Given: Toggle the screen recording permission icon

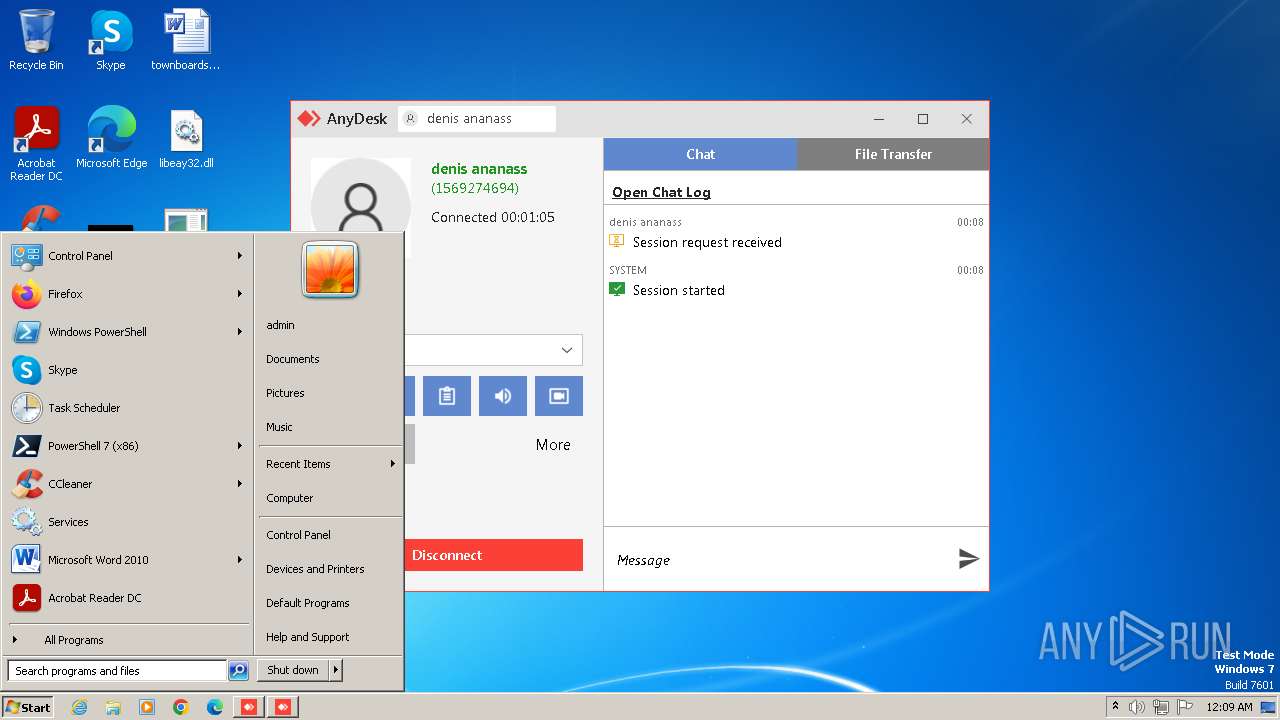Looking at the screenshot, I should (x=559, y=396).
